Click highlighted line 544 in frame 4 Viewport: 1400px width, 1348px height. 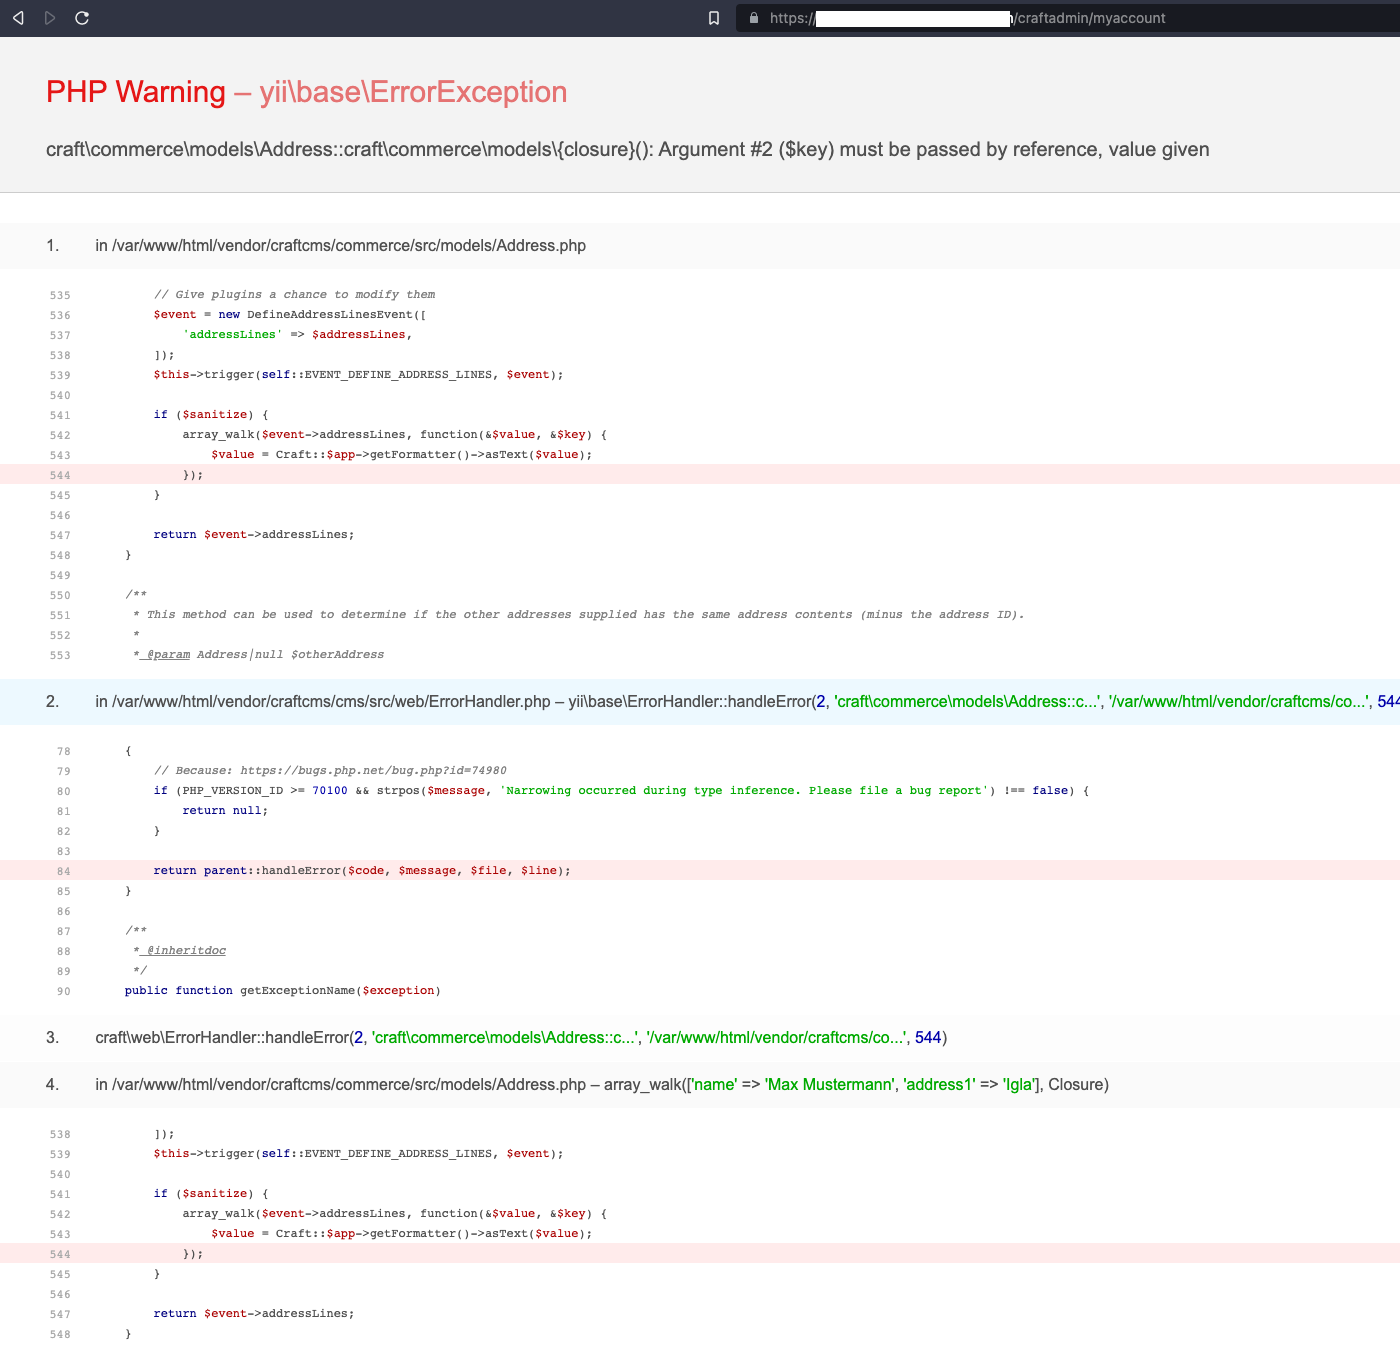pos(700,1254)
